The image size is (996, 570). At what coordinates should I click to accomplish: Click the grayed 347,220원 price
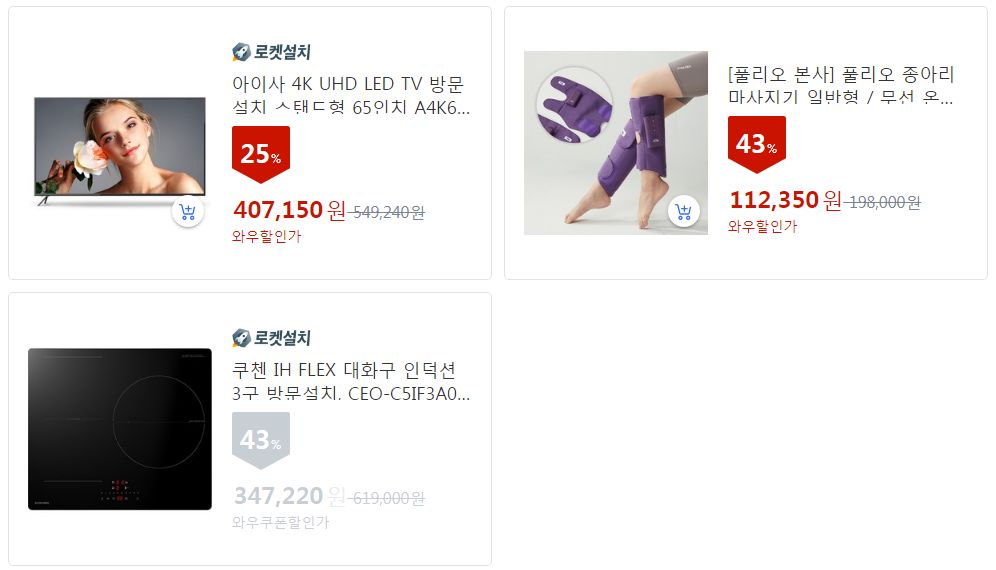pos(289,496)
